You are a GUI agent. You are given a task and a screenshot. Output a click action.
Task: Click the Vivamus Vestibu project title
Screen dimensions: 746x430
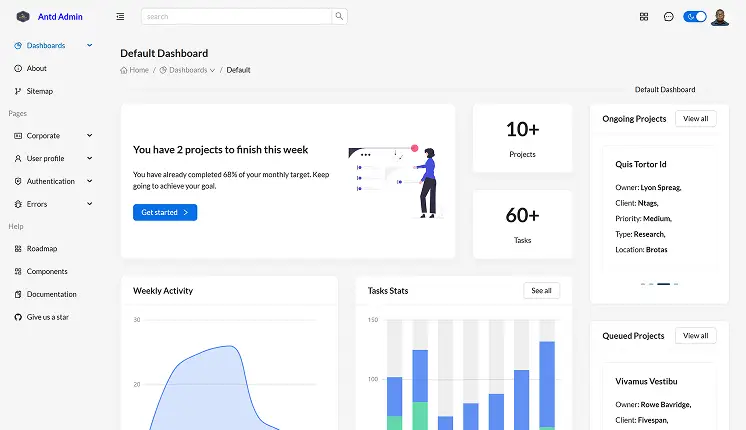point(646,381)
